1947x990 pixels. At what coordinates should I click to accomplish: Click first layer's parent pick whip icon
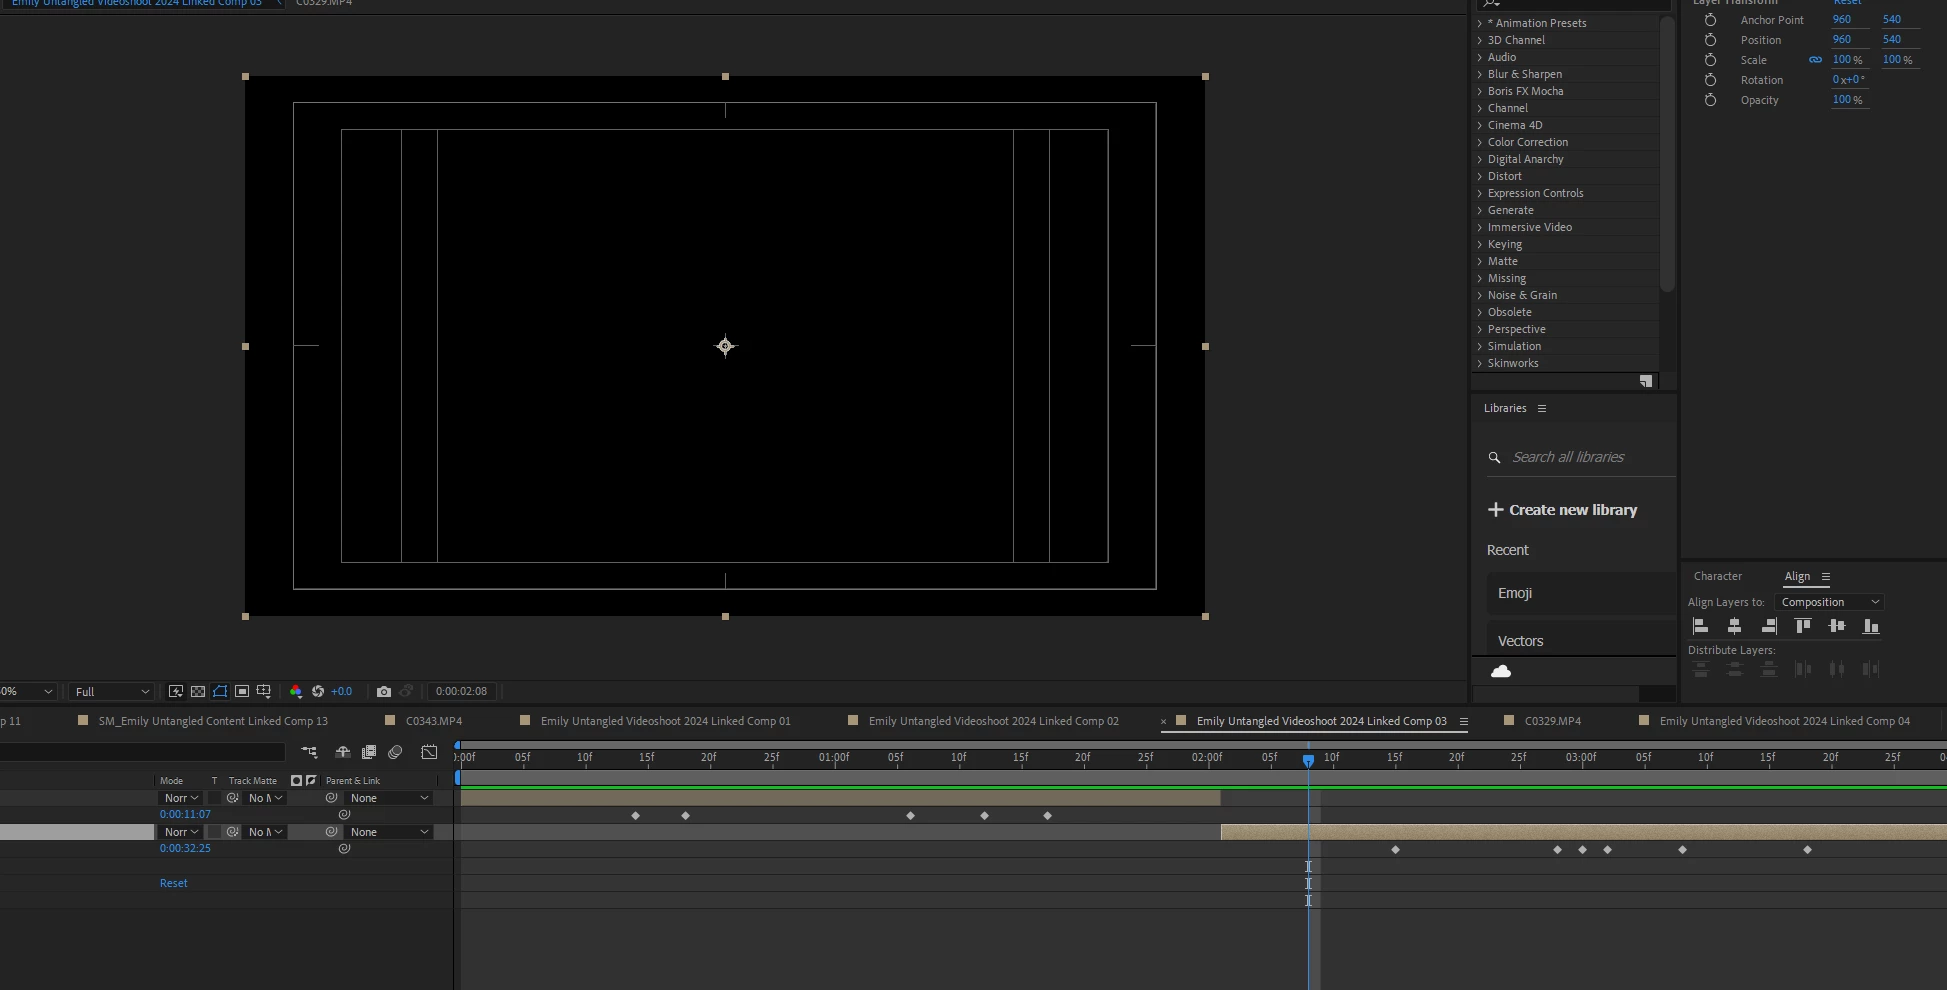pos(331,798)
